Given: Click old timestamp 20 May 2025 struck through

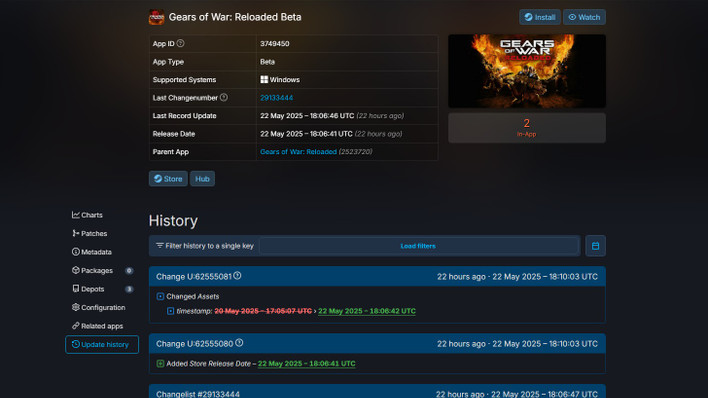Looking at the screenshot, I should coord(263,311).
